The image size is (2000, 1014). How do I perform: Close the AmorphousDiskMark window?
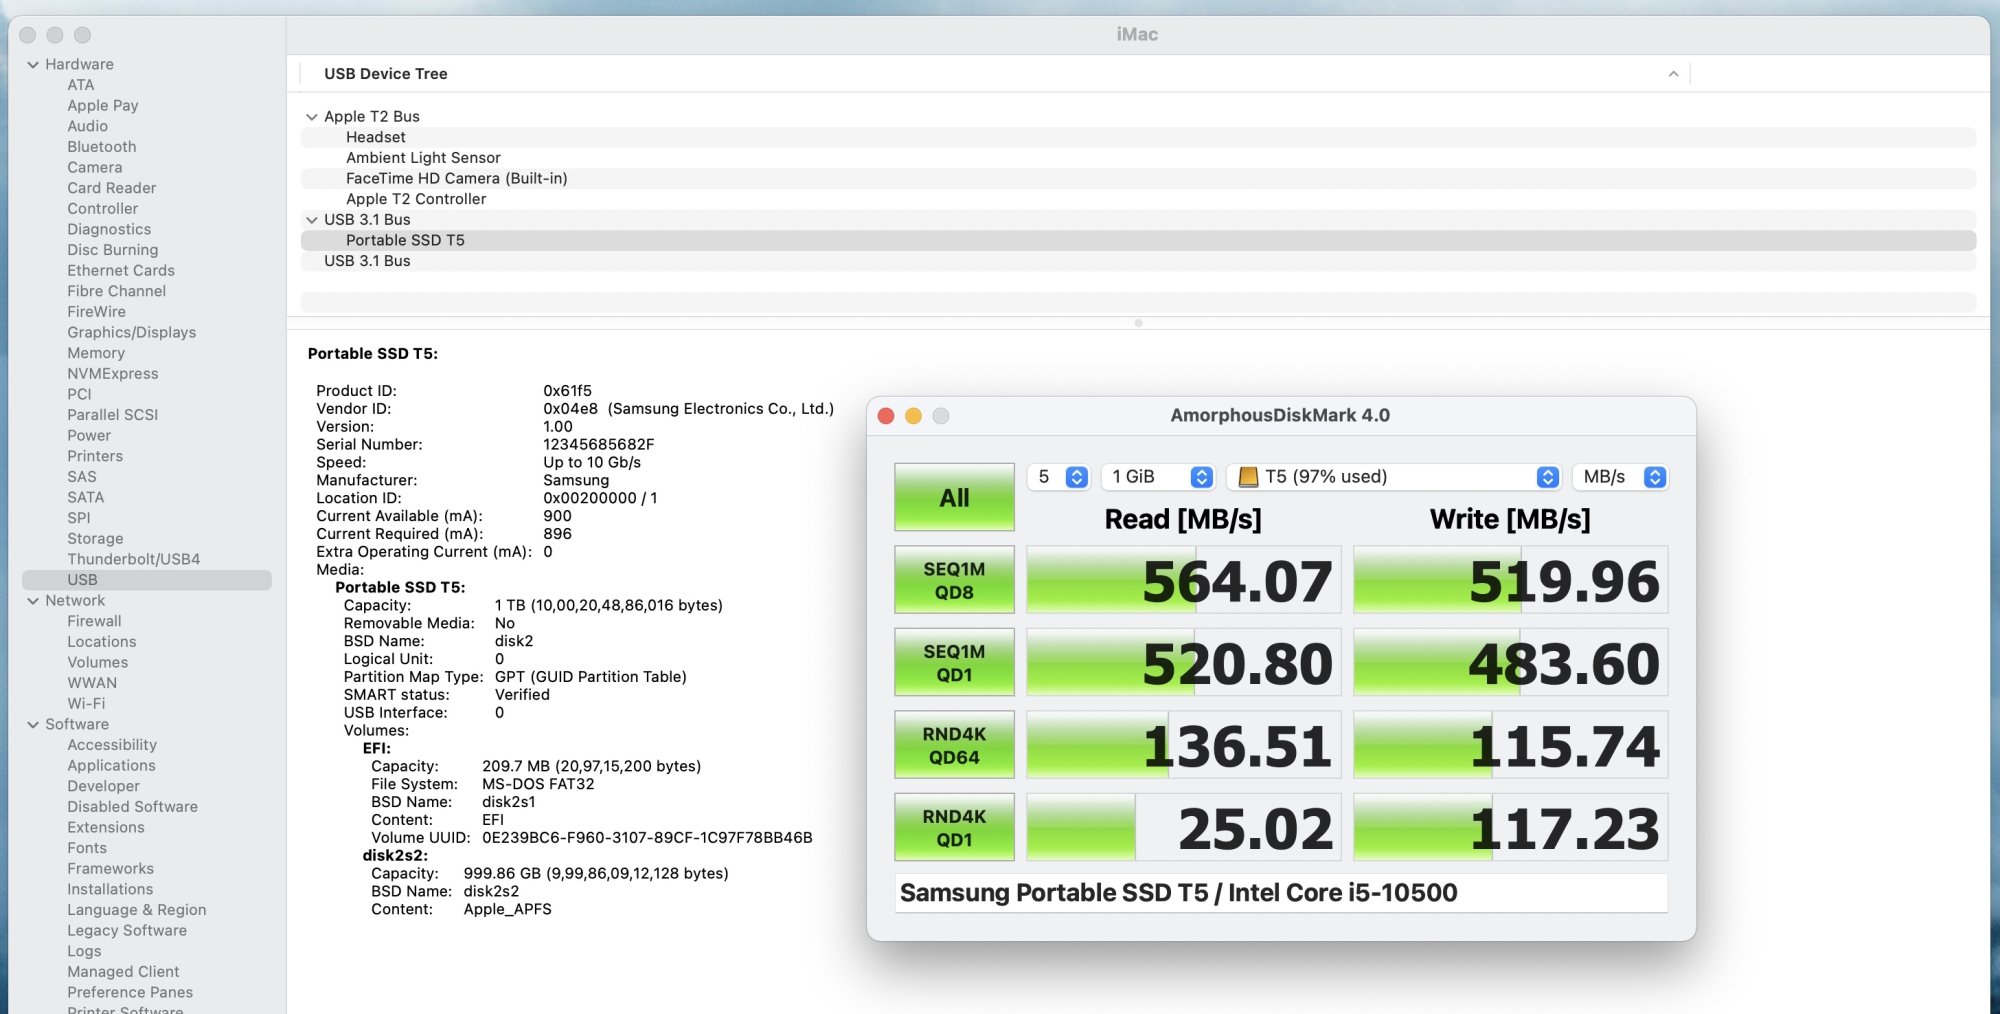(886, 416)
